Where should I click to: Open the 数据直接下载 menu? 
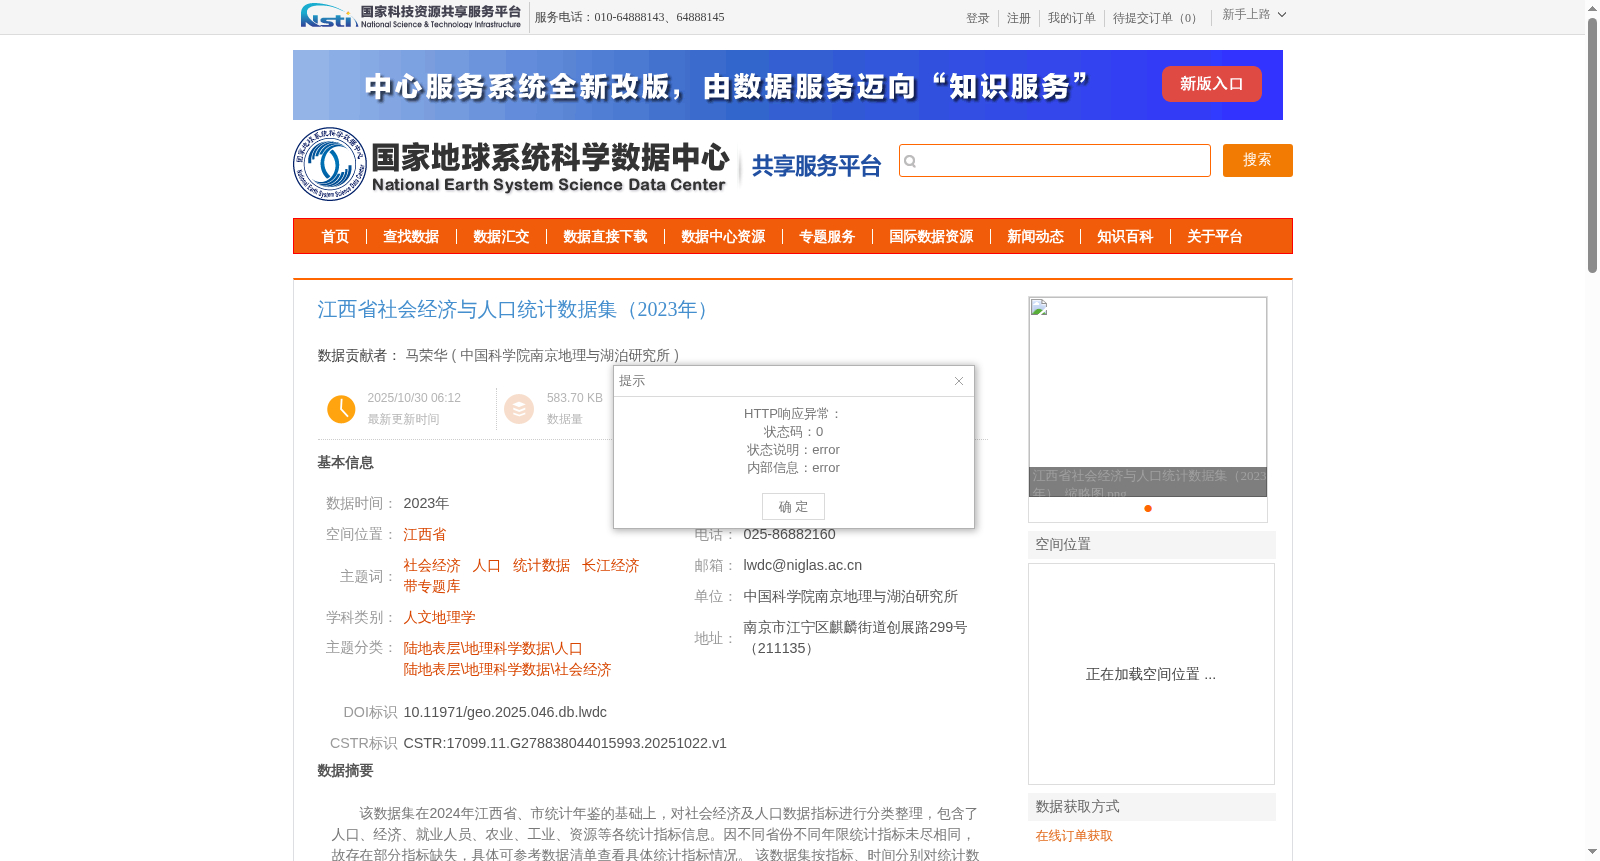(x=605, y=237)
